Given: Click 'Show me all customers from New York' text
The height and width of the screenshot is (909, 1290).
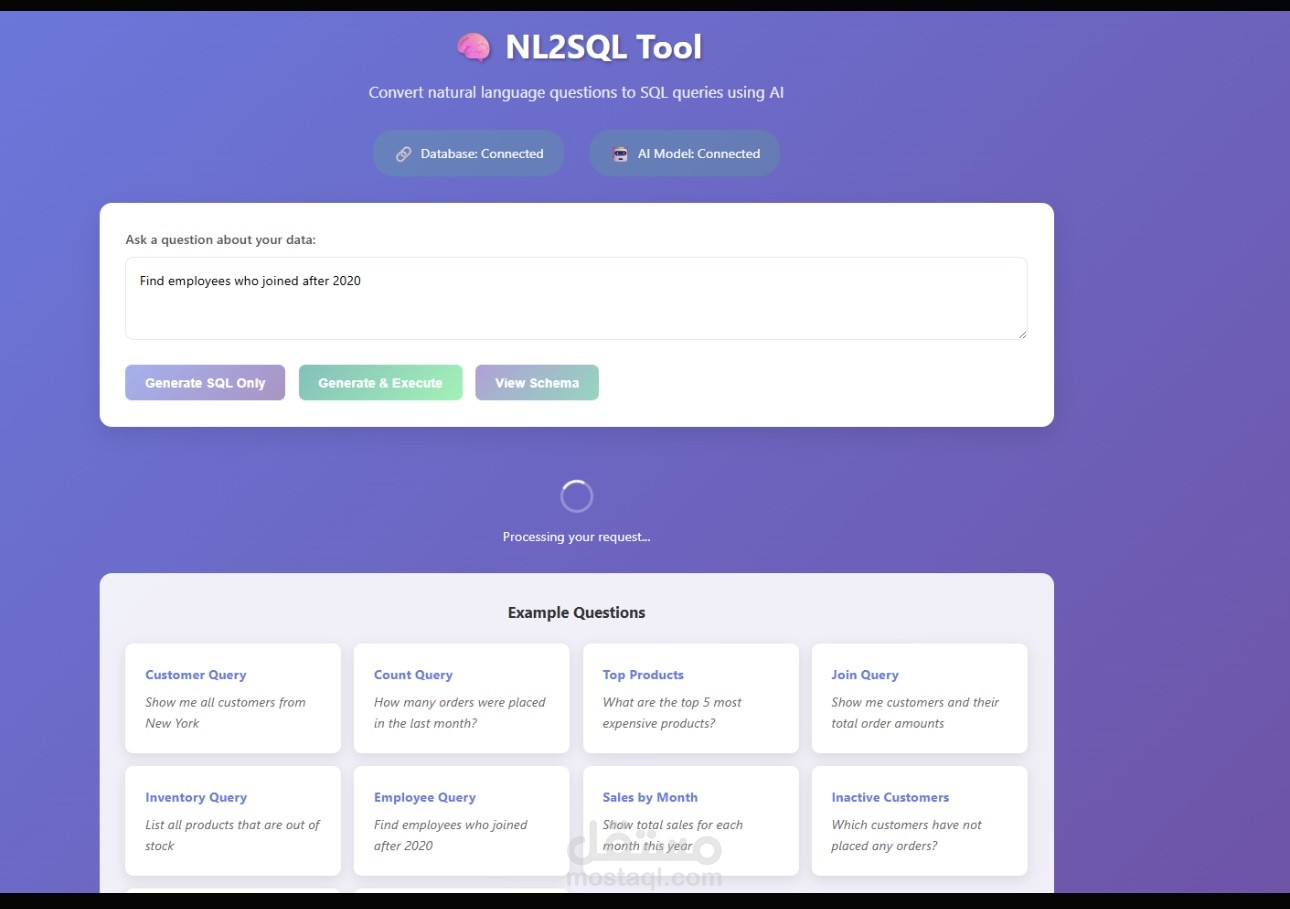Looking at the screenshot, I should click(x=225, y=713).
